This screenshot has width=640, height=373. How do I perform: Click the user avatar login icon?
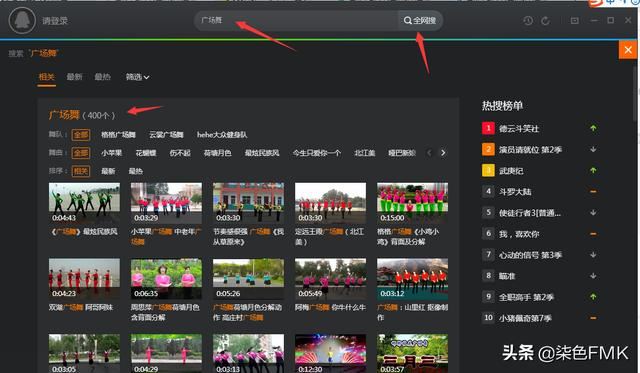coord(22,20)
